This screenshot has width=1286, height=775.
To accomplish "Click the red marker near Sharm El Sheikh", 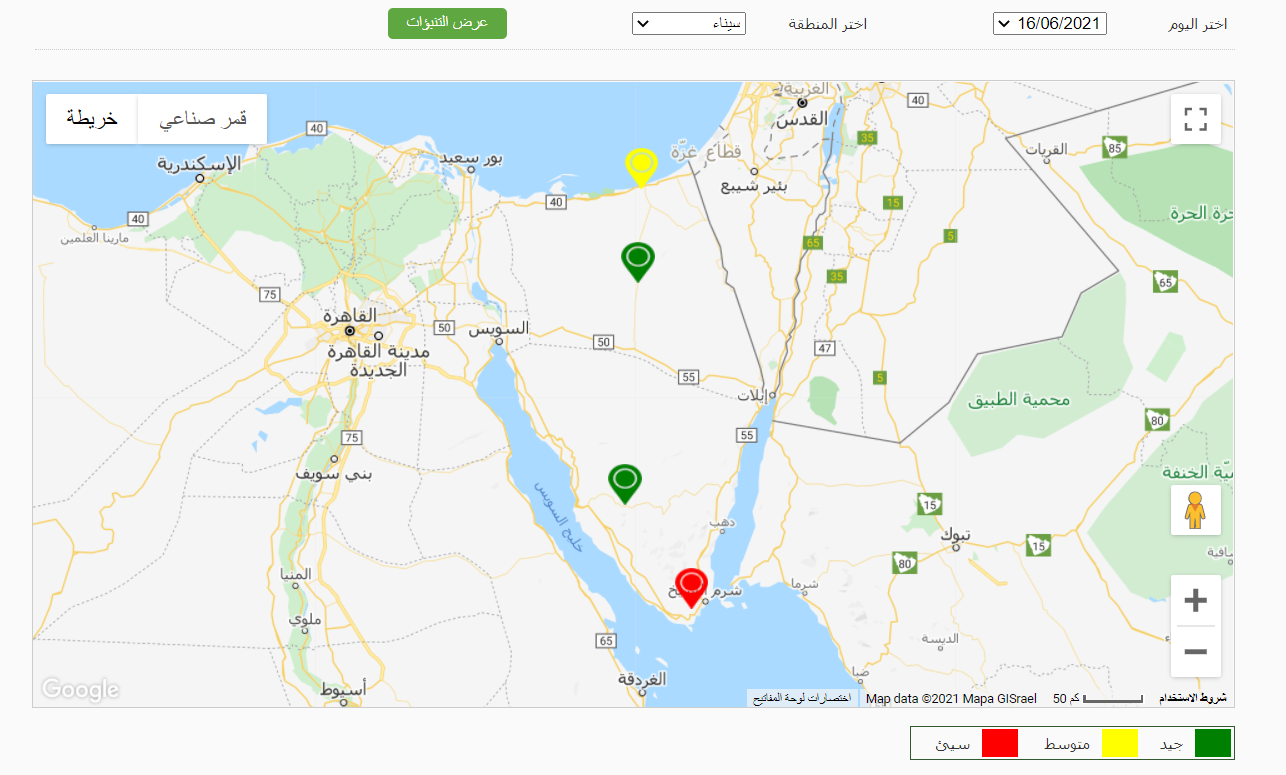I will [691, 584].
